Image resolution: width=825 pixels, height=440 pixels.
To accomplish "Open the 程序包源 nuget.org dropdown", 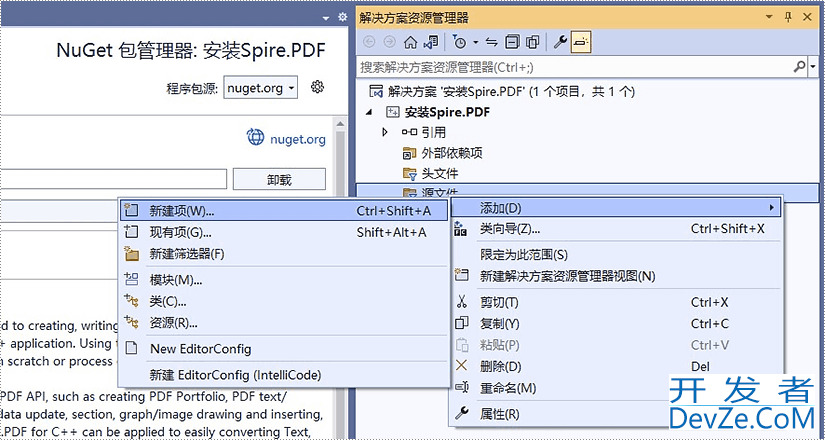I will (260, 88).
